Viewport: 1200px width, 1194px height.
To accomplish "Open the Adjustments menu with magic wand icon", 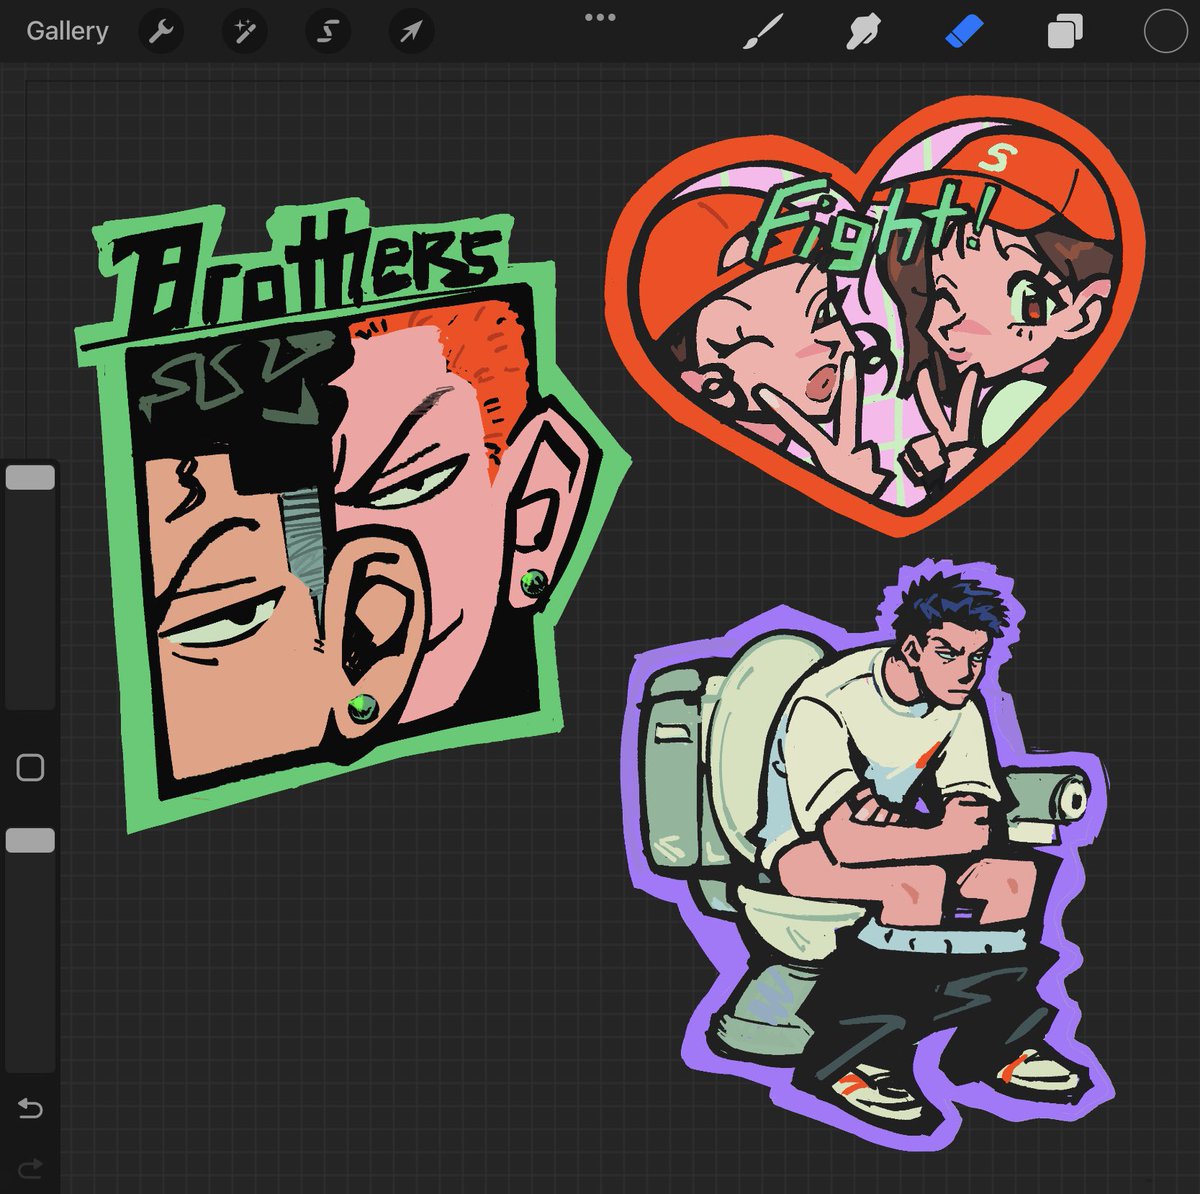I will [x=243, y=30].
